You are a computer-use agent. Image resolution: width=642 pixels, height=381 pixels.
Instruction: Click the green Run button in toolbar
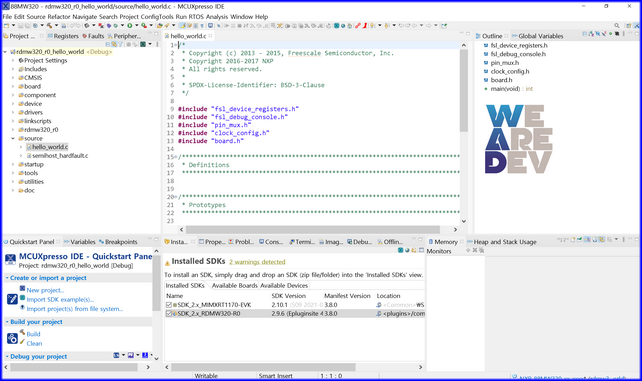coord(129,25)
